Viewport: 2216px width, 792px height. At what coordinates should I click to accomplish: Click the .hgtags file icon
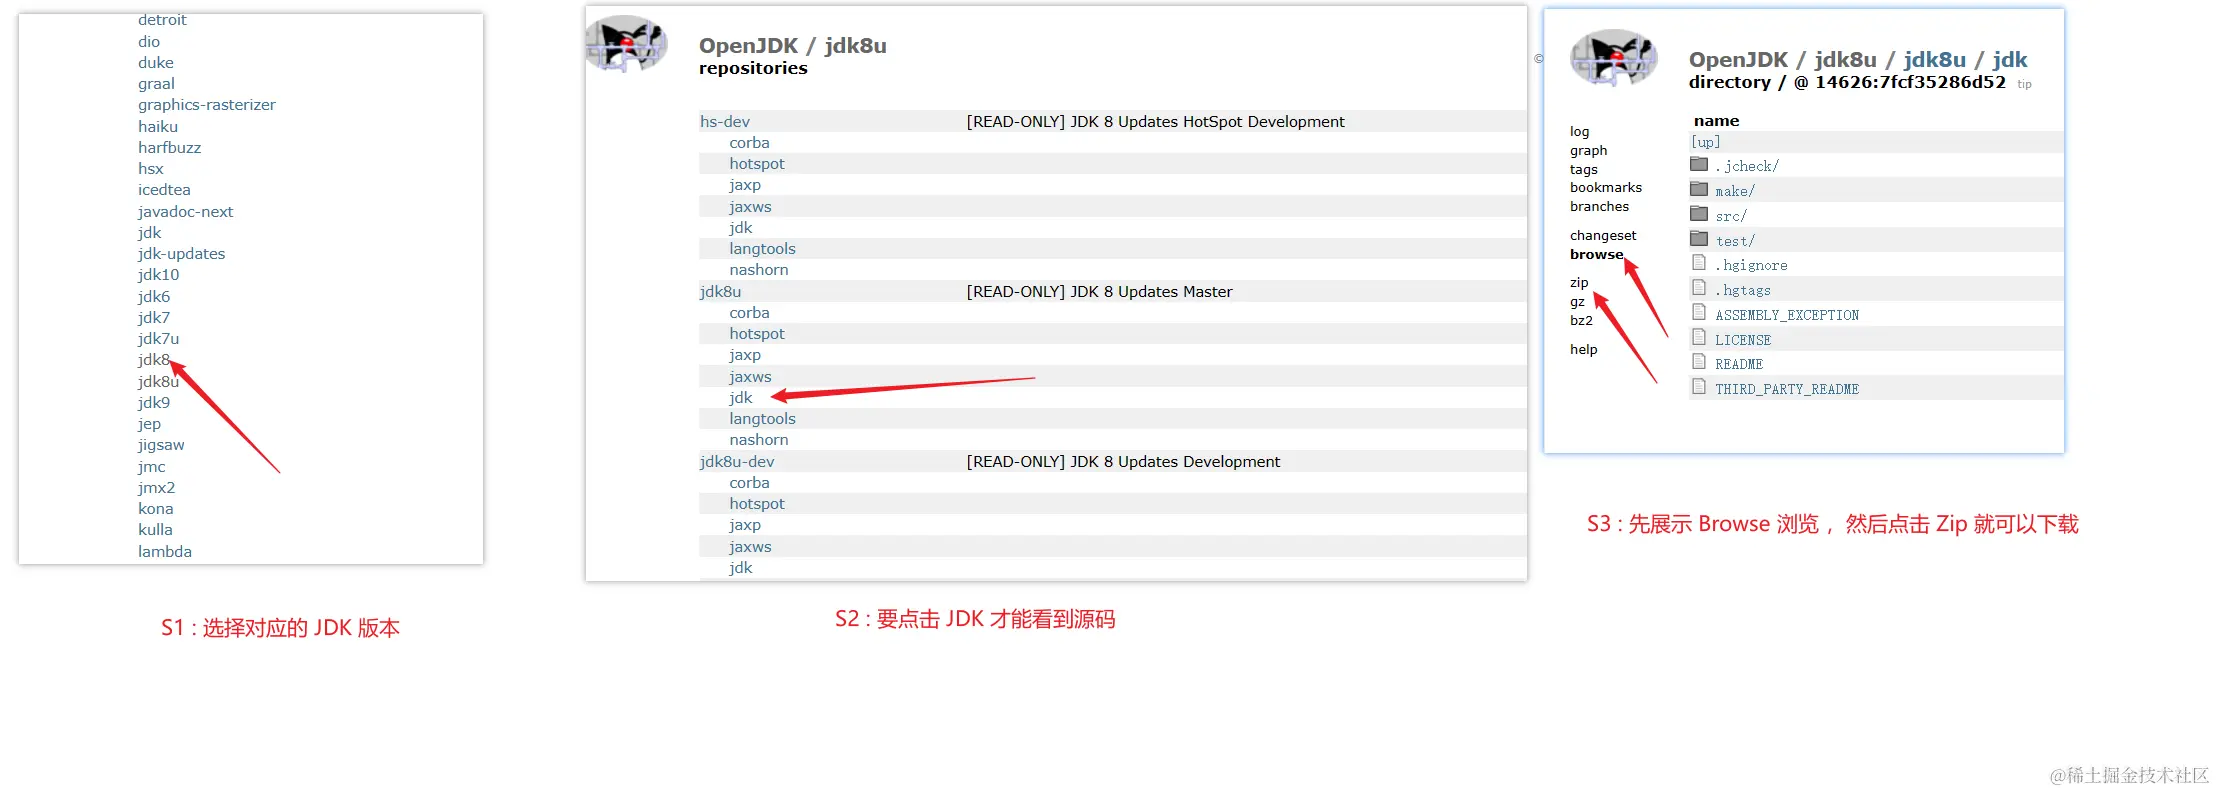(1699, 288)
